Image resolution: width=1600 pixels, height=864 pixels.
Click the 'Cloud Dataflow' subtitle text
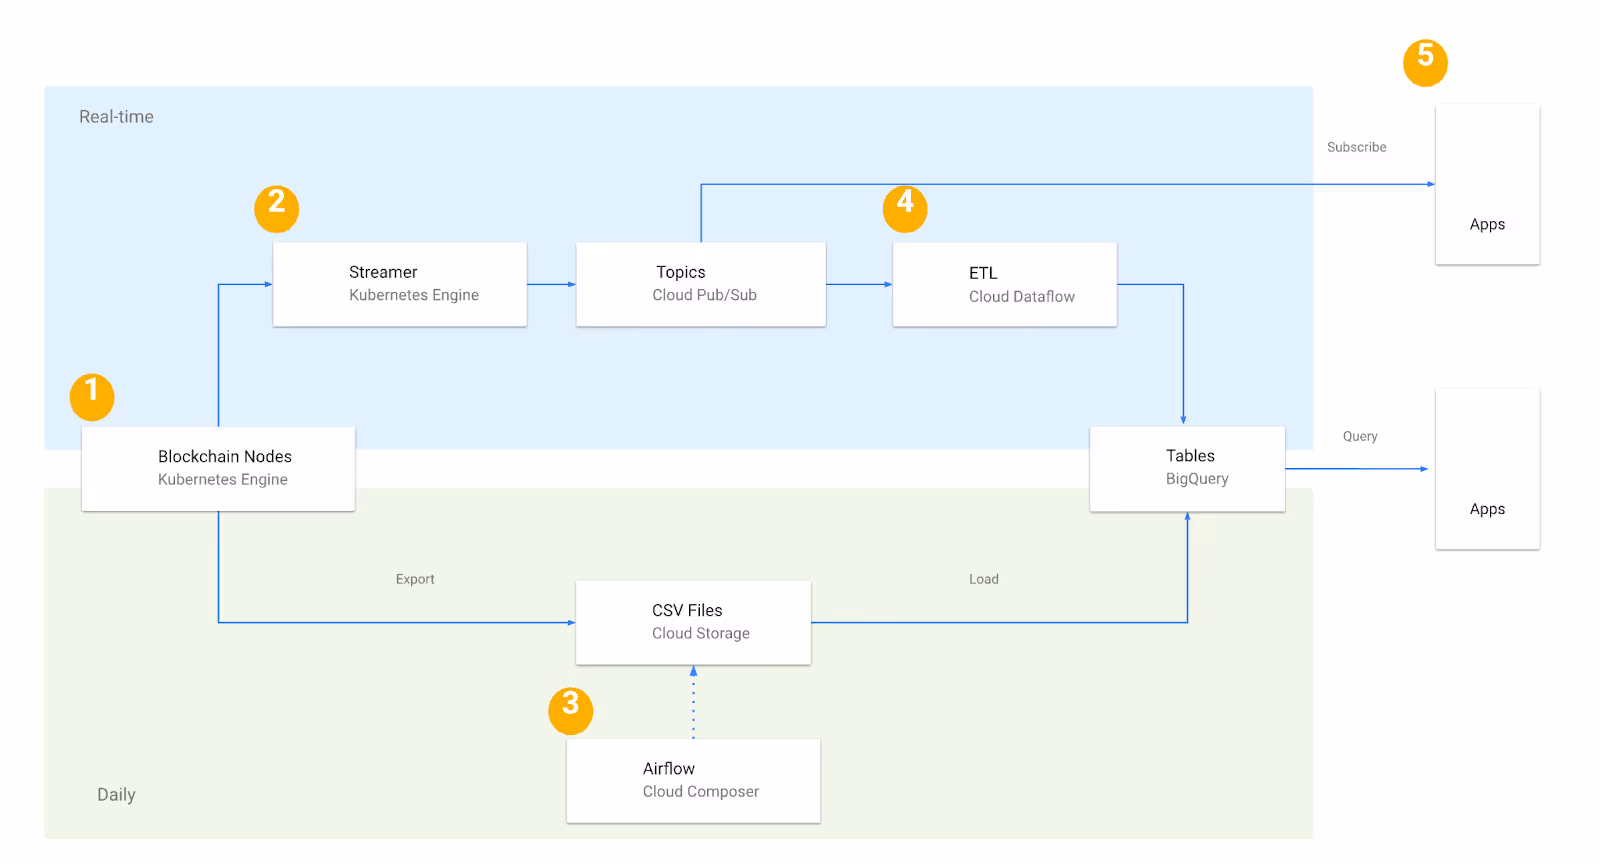[1022, 297]
